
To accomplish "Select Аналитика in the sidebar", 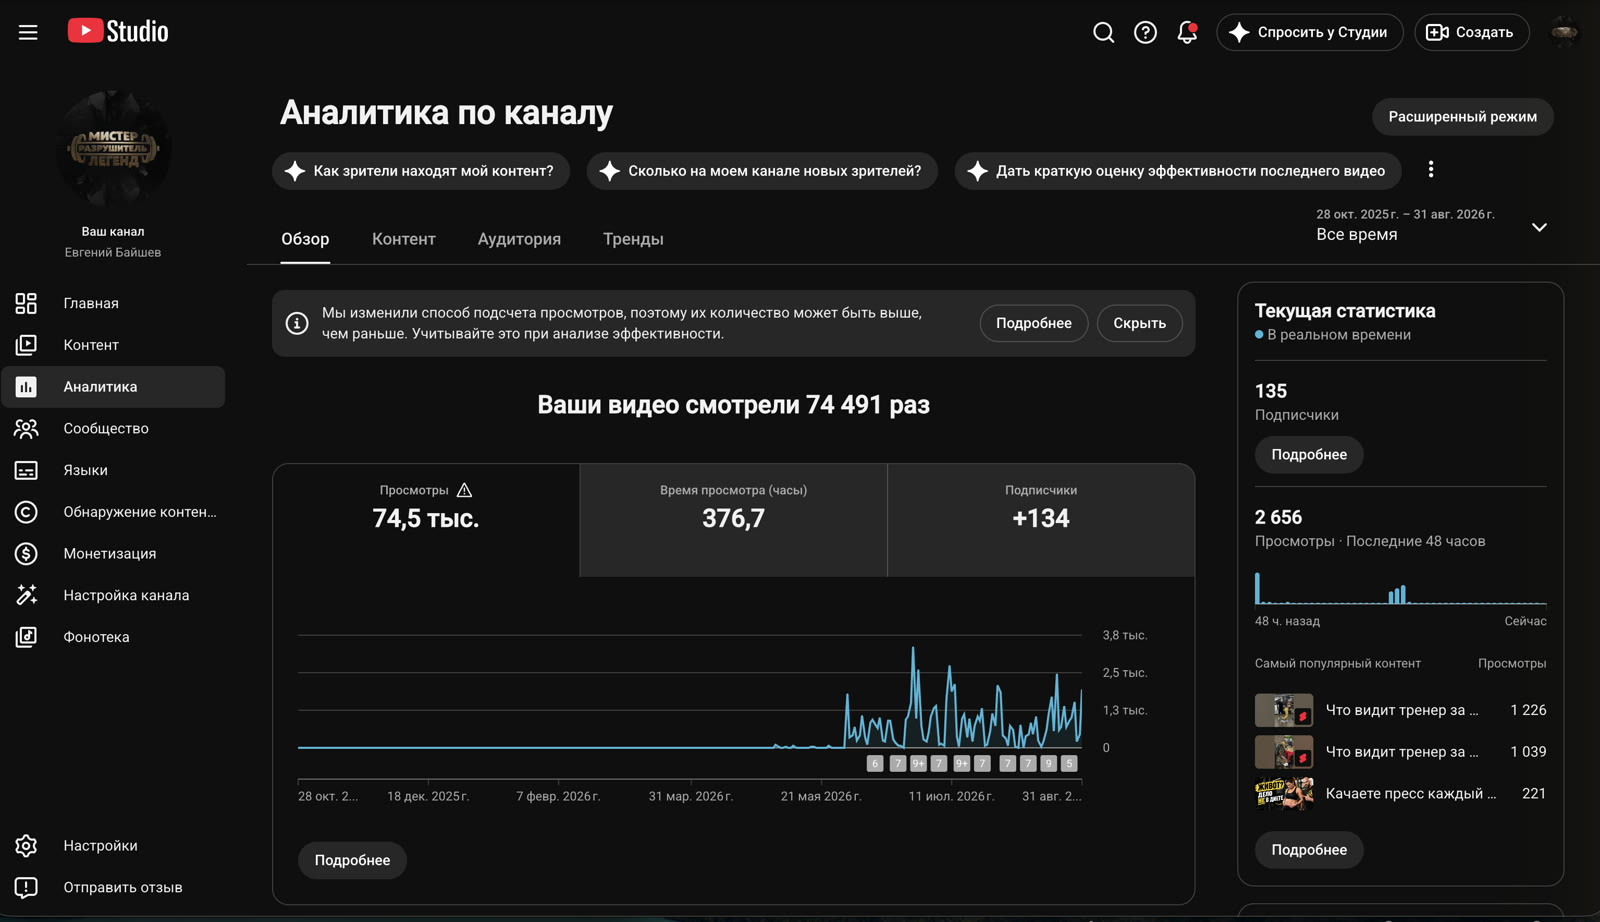I will [x=113, y=387].
